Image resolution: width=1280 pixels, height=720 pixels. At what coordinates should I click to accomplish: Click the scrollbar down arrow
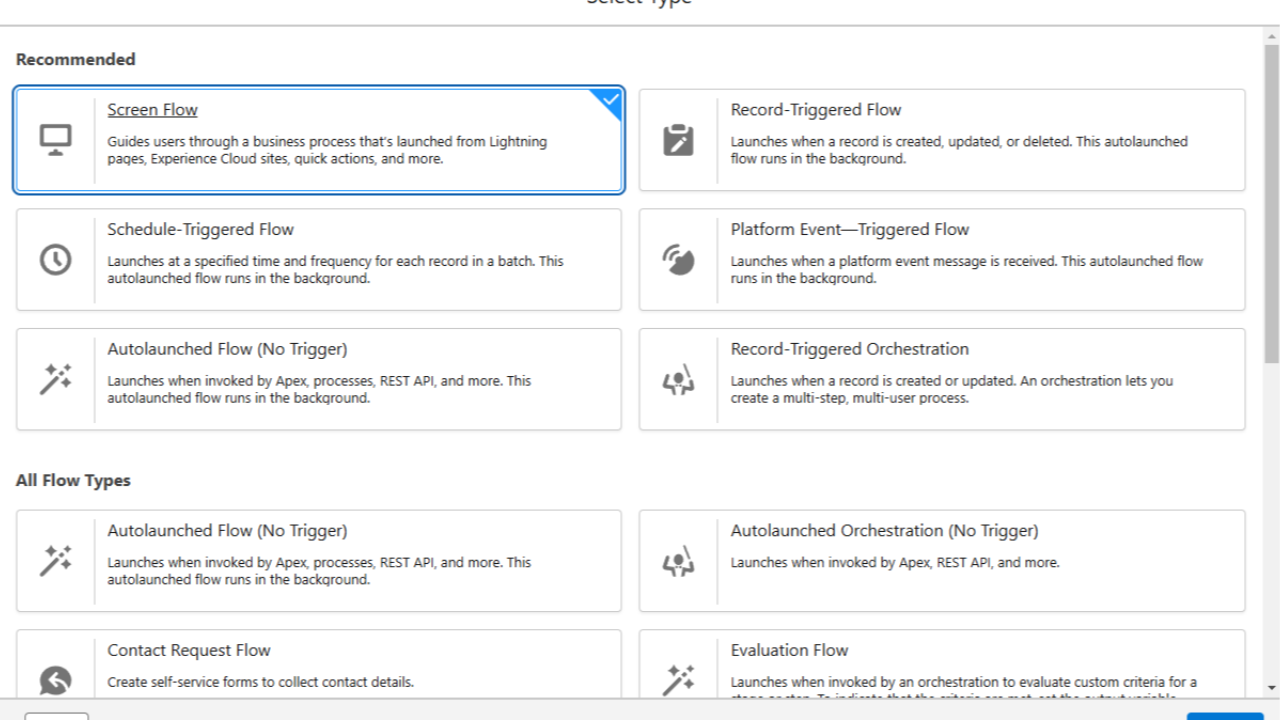click(1271, 688)
